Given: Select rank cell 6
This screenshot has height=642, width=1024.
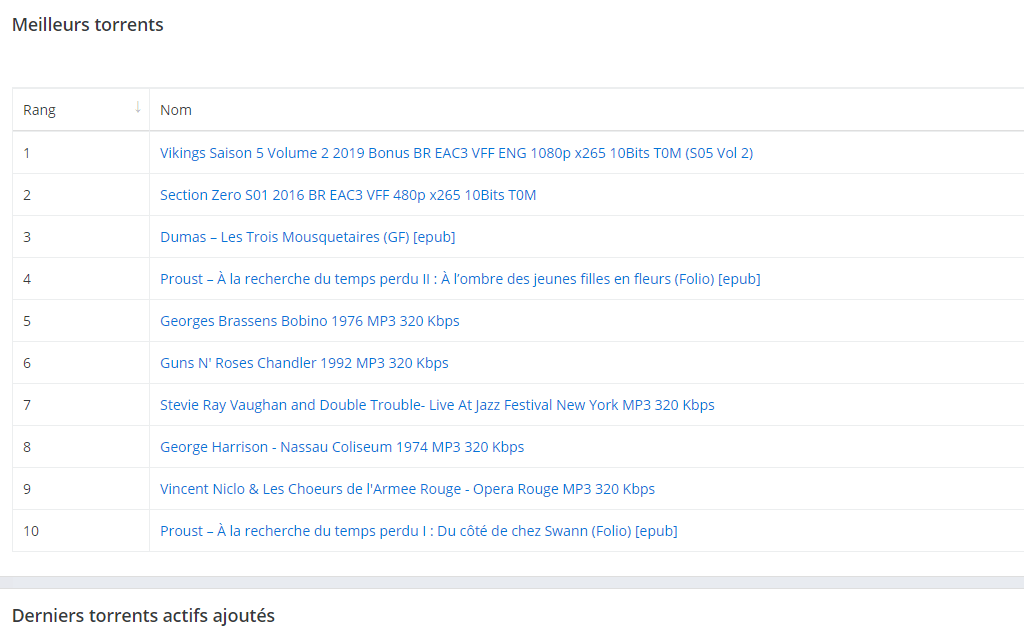Looking at the screenshot, I should click(81, 363).
